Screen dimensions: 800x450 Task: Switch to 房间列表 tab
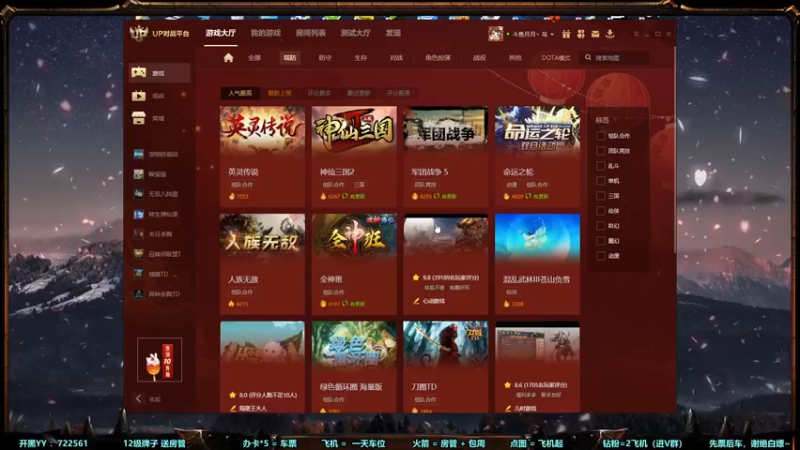[x=310, y=33]
